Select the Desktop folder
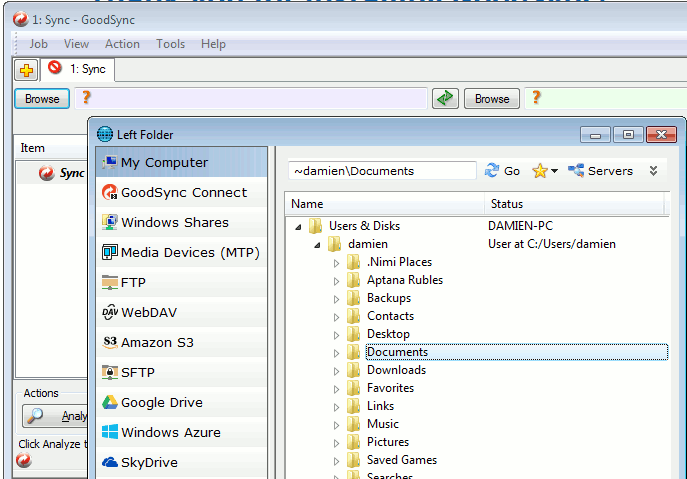 coord(388,334)
